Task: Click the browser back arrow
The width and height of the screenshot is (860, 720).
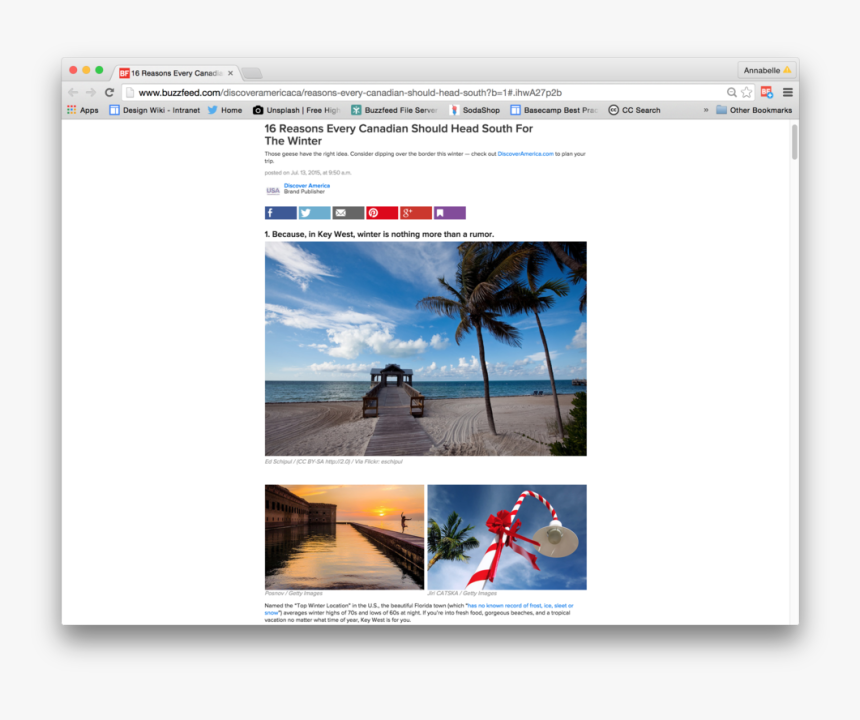Action: [73, 93]
